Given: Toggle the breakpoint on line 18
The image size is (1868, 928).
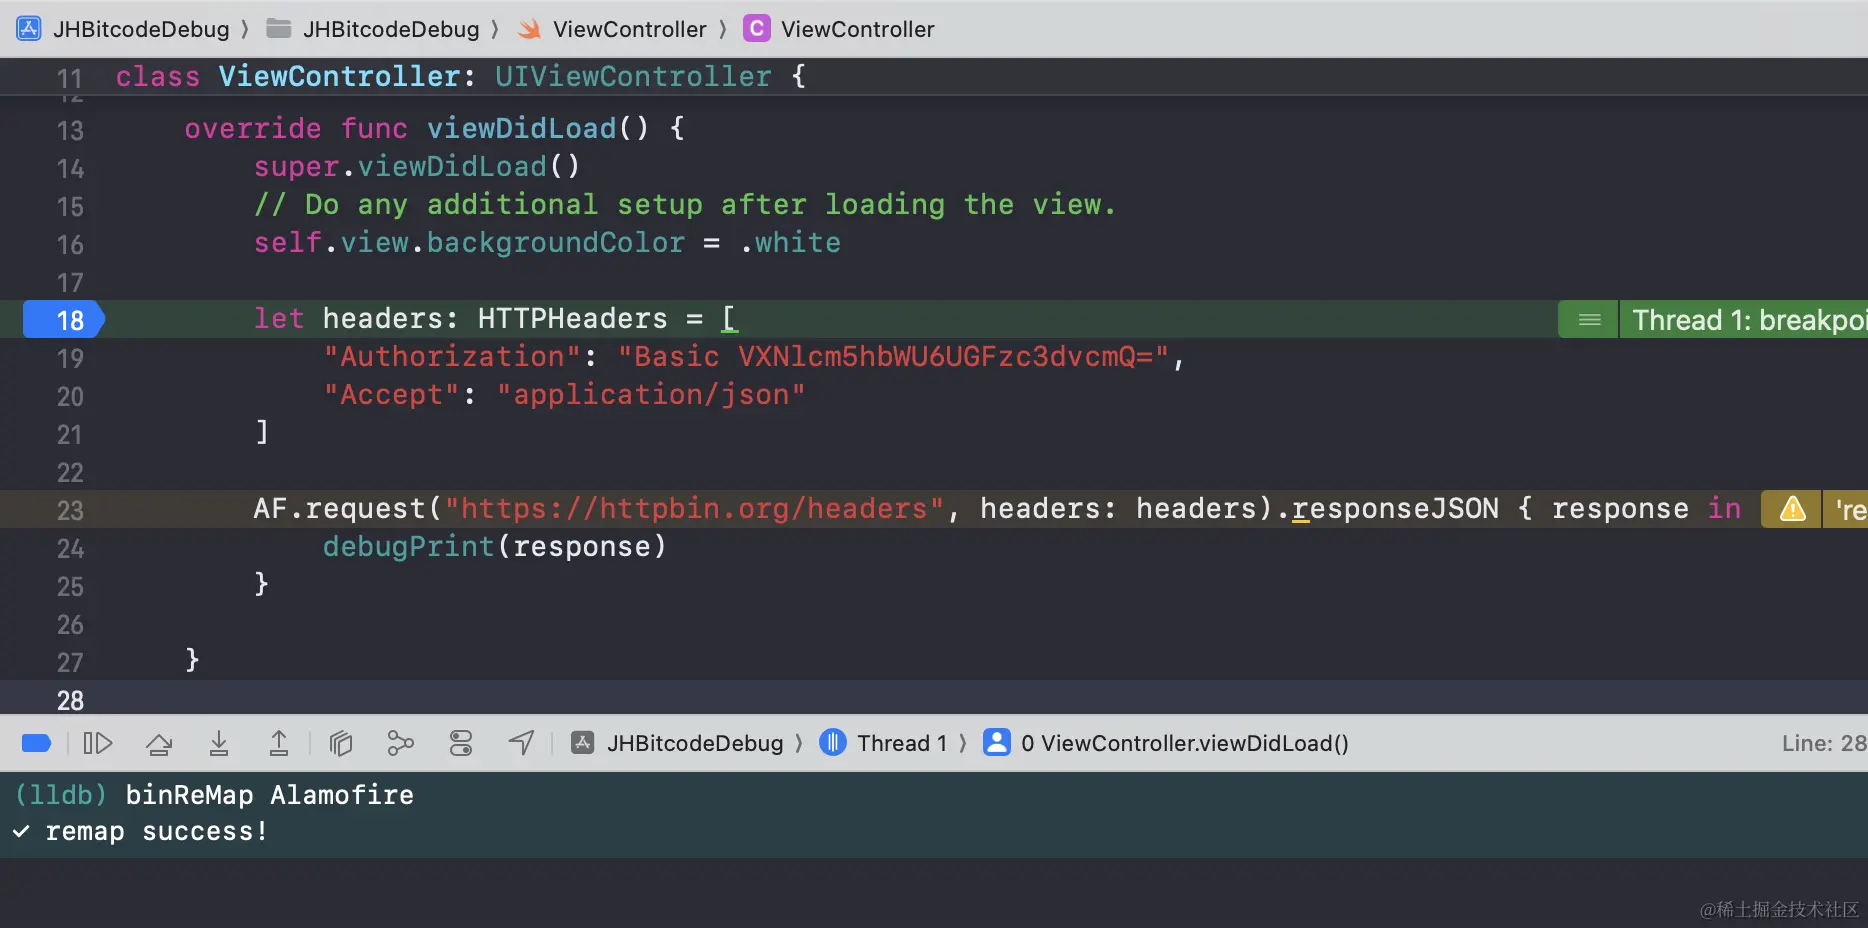Looking at the screenshot, I should [x=63, y=319].
